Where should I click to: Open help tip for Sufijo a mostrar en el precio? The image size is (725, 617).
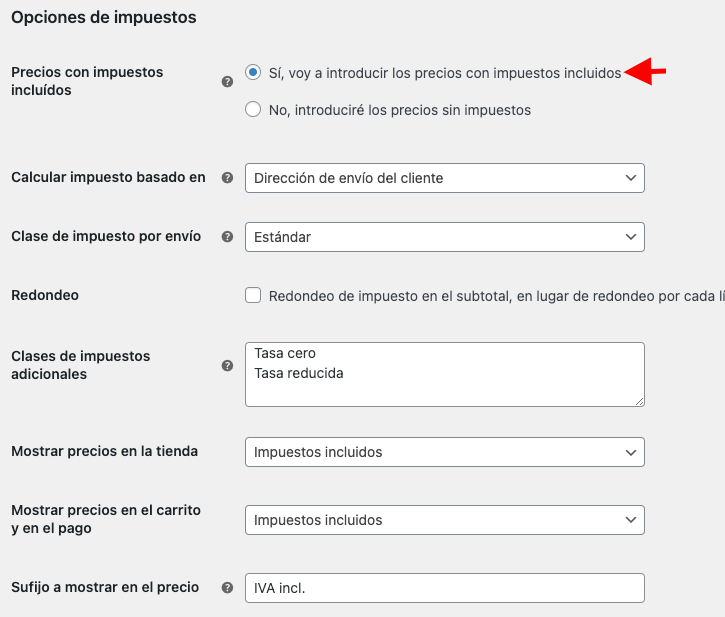[227, 587]
